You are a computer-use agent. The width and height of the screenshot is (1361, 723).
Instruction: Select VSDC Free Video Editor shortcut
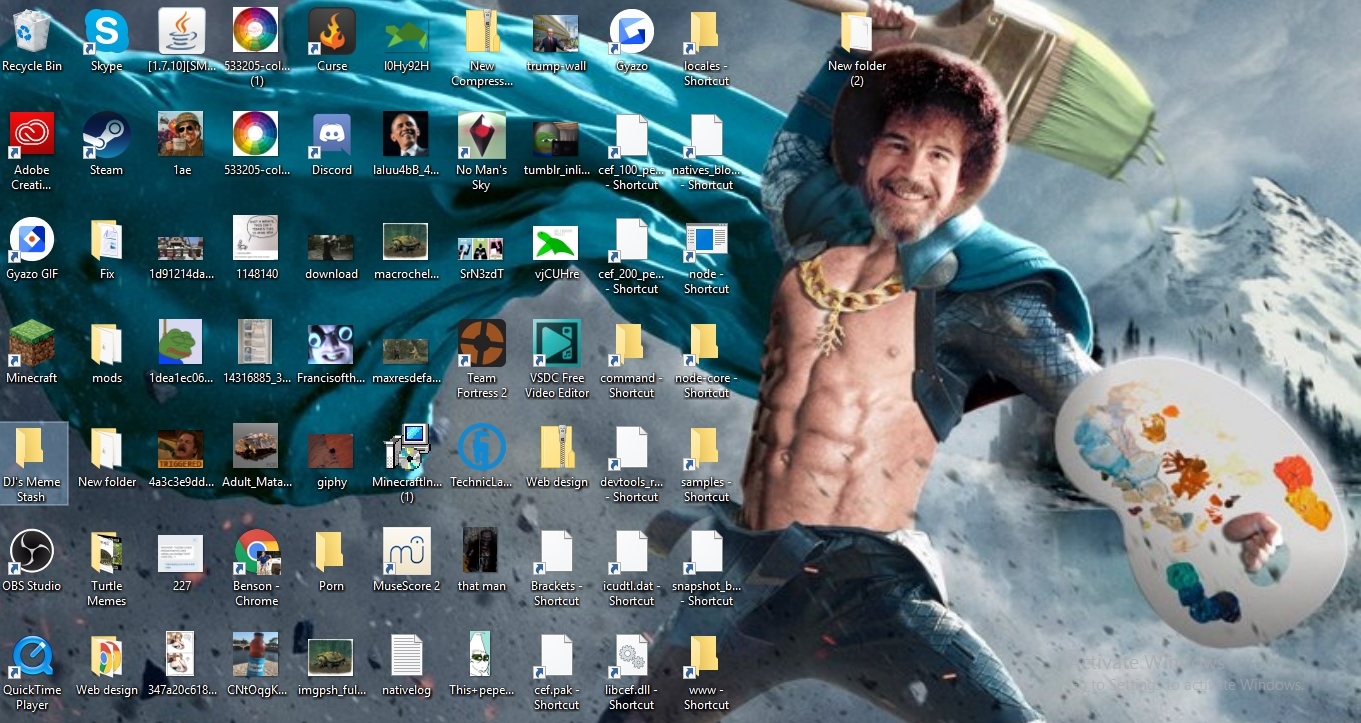(x=557, y=344)
